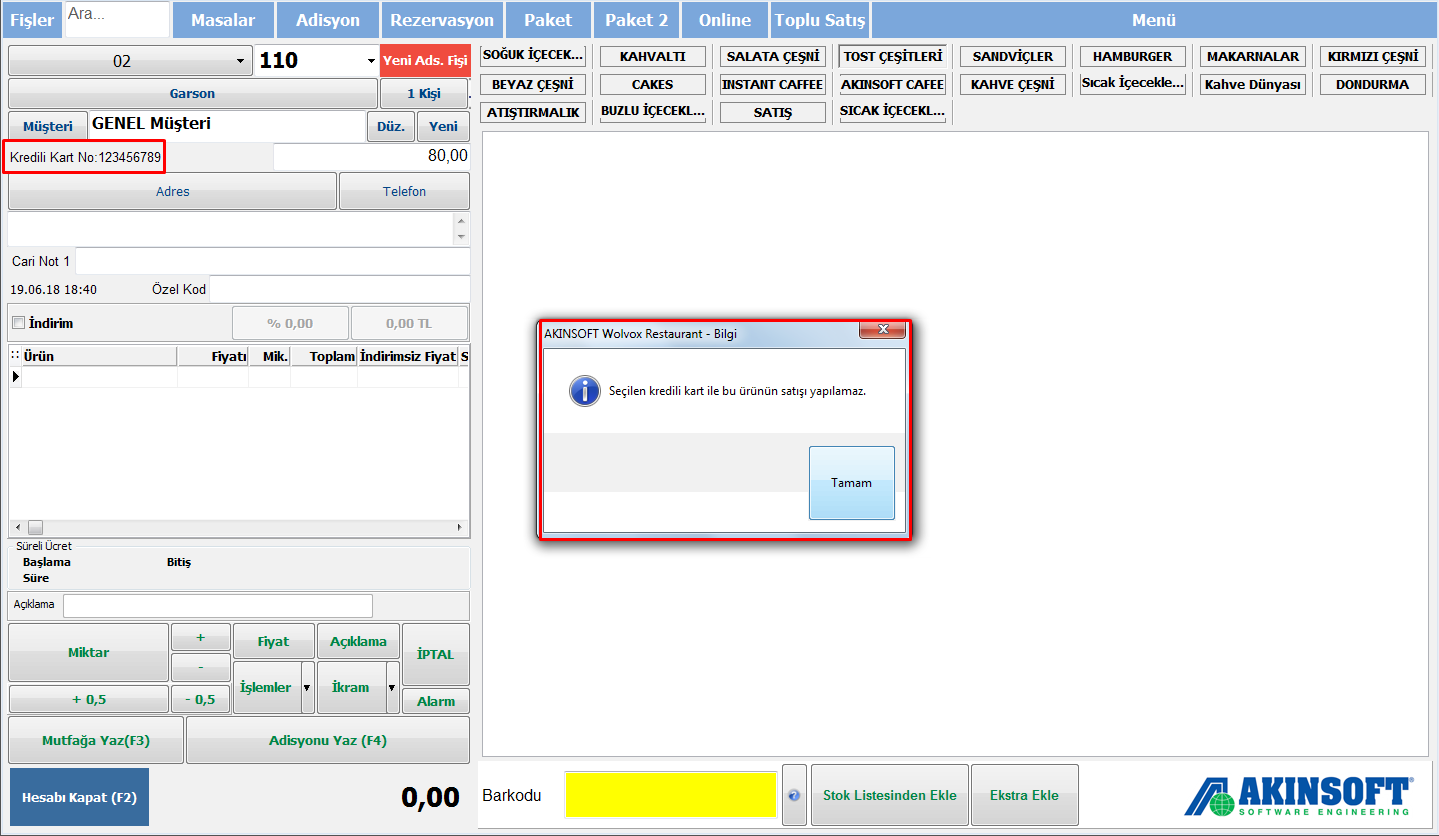1439x836 pixels.
Task: Open the İşlemler dropdown arrow
Action: click(x=307, y=688)
